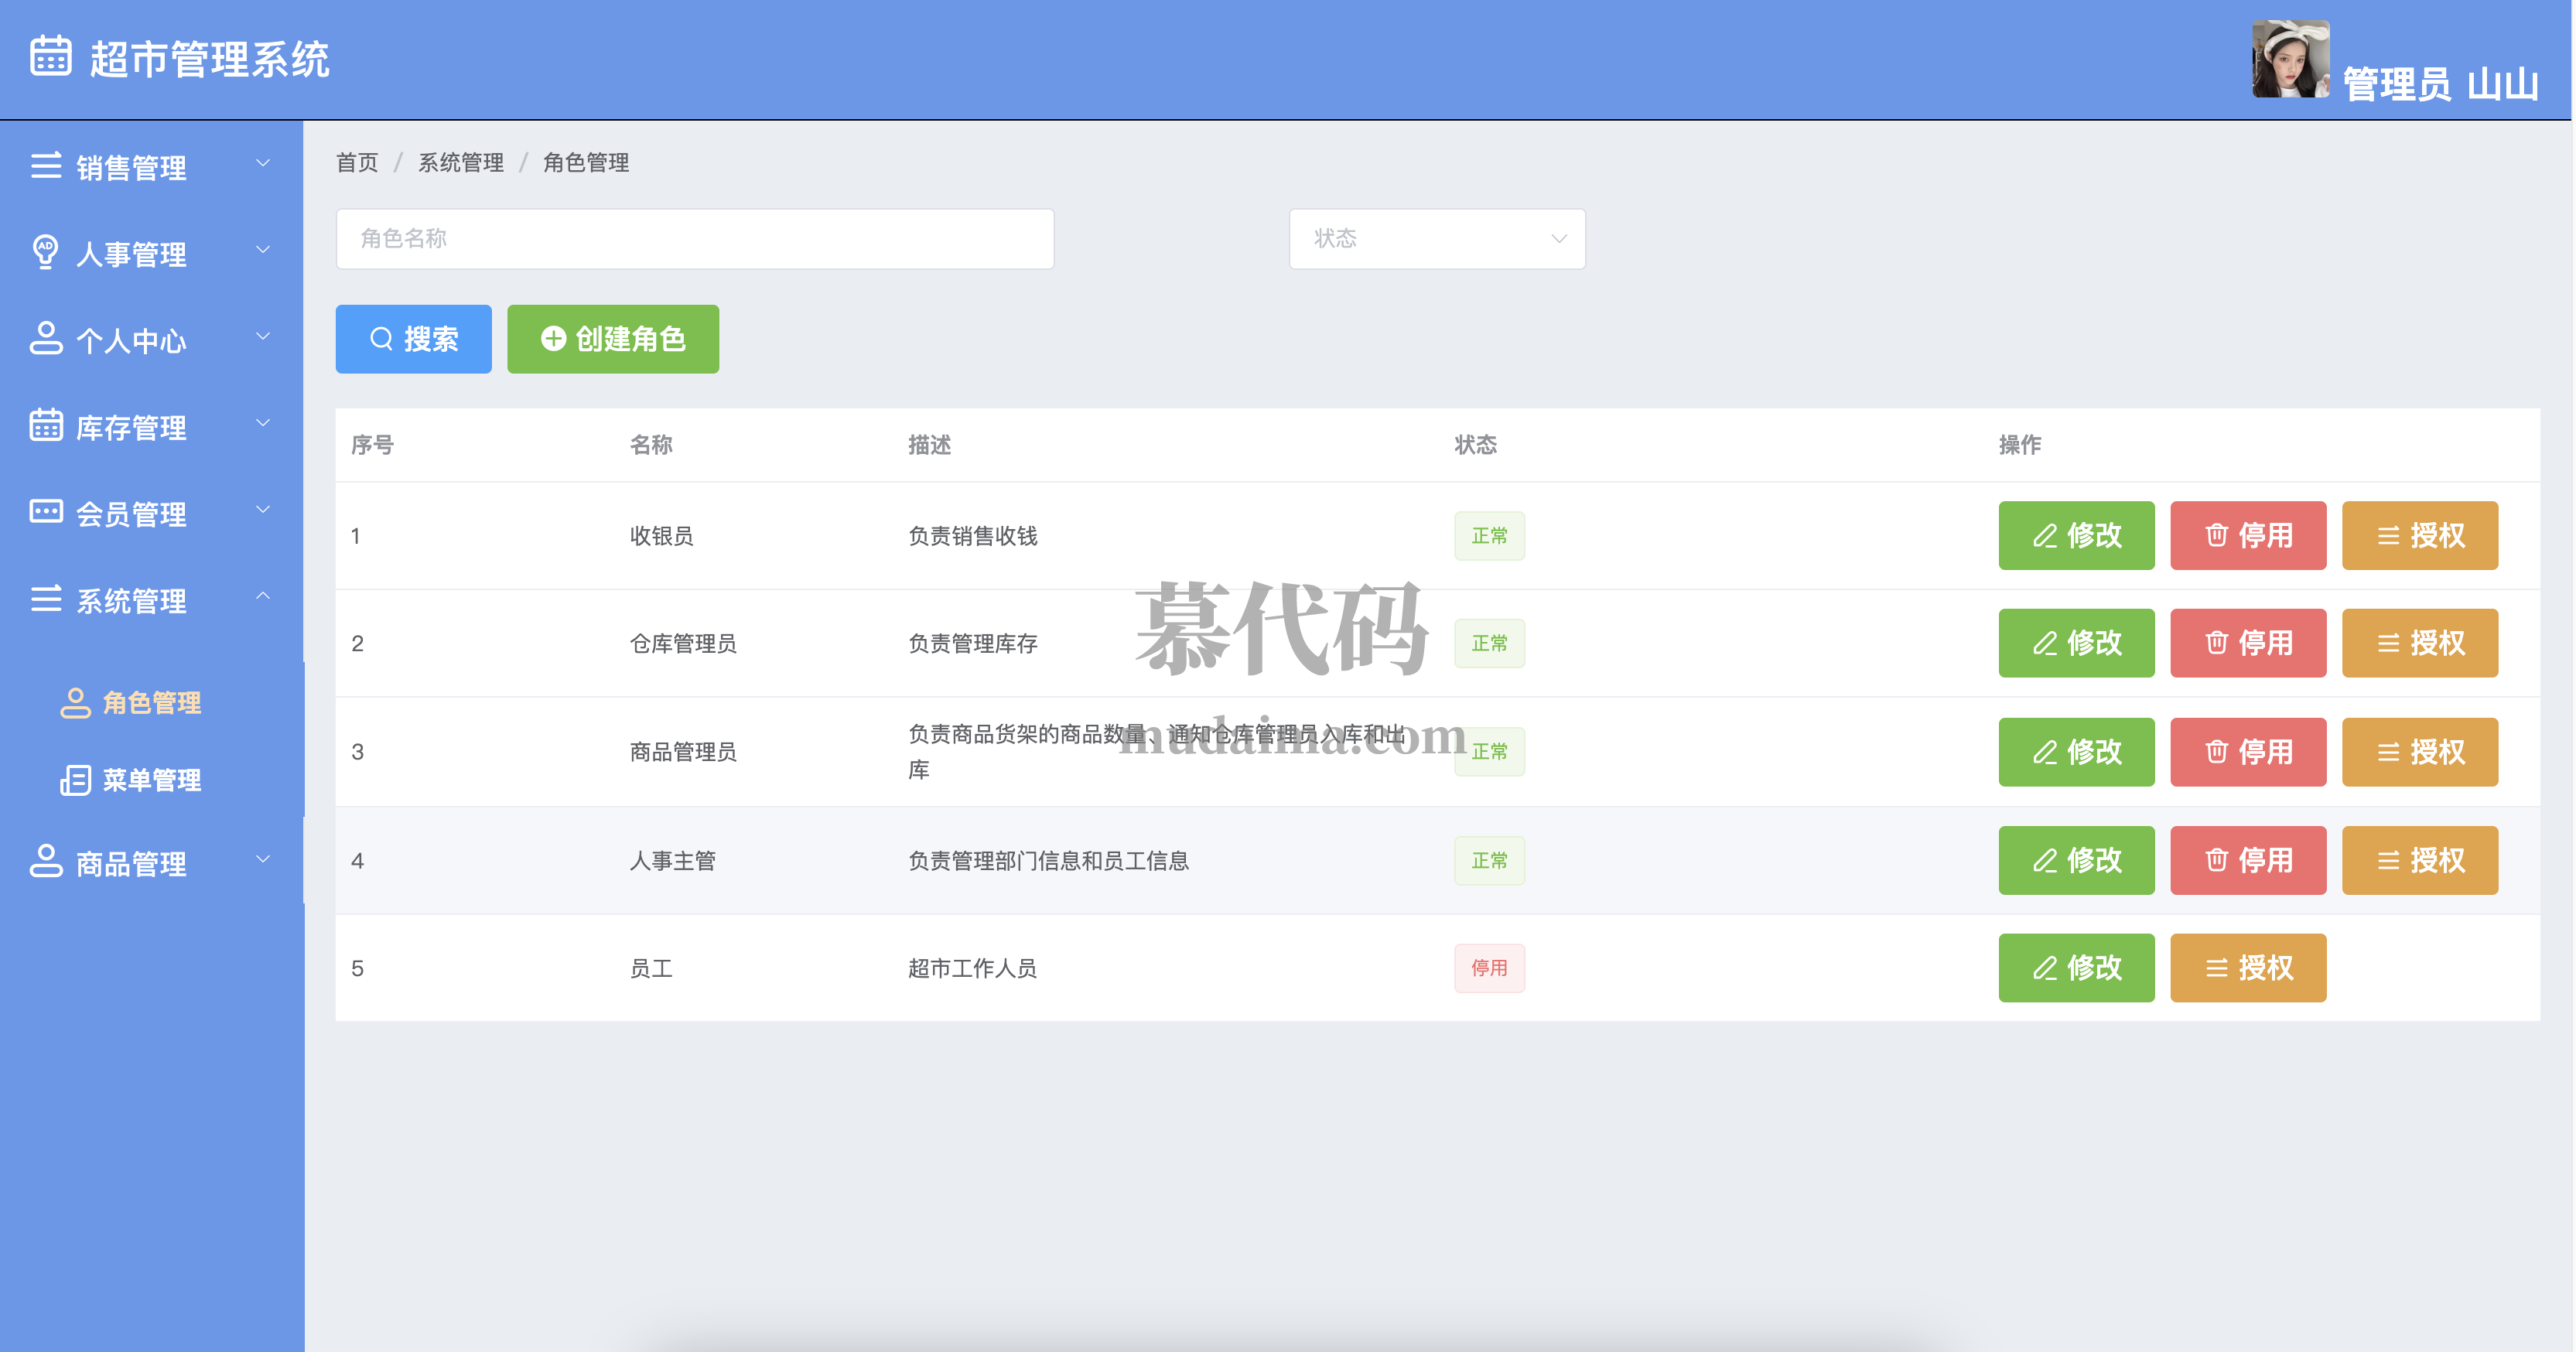Click 停用 for the 人事主管 role
This screenshot has height=1352, width=2576.
[2247, 860]
